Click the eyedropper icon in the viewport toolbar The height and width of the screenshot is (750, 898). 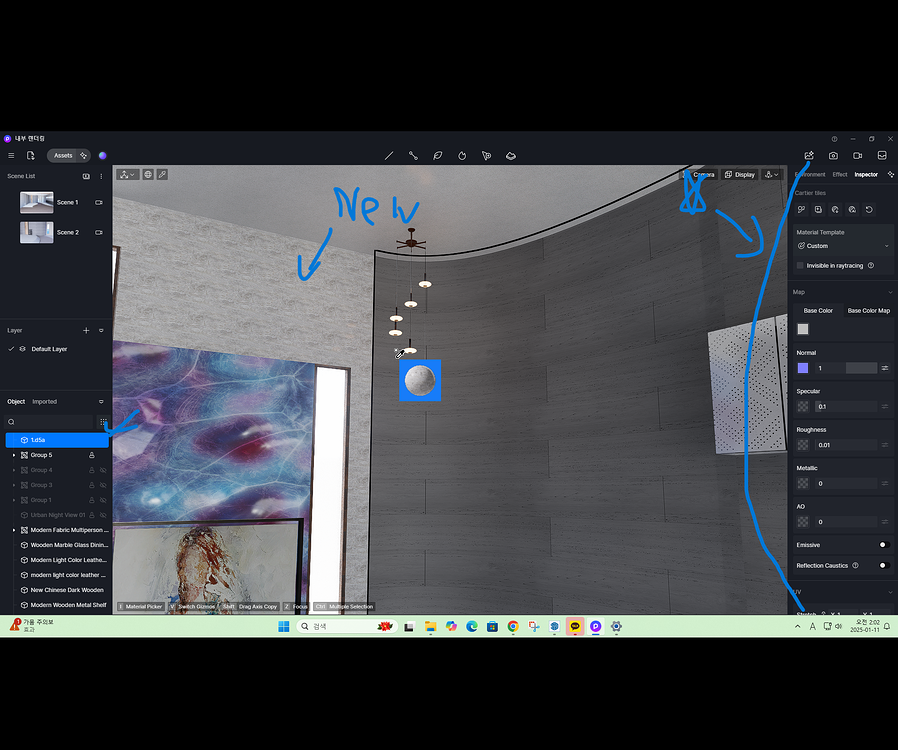162,174
